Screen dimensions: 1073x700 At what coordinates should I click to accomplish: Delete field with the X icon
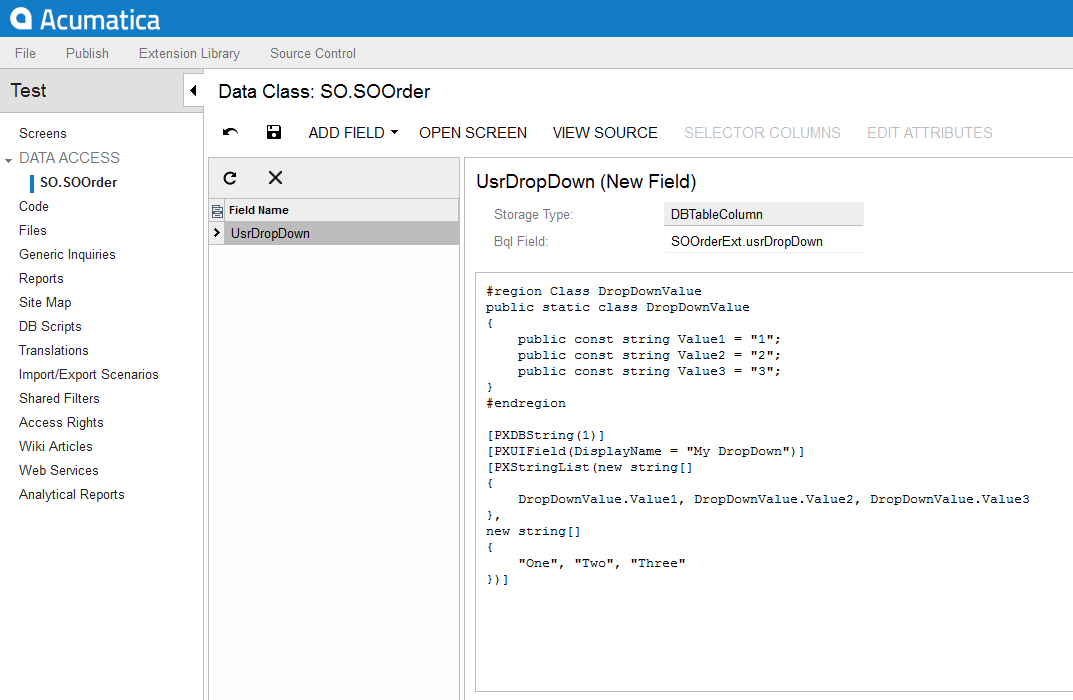275,178
